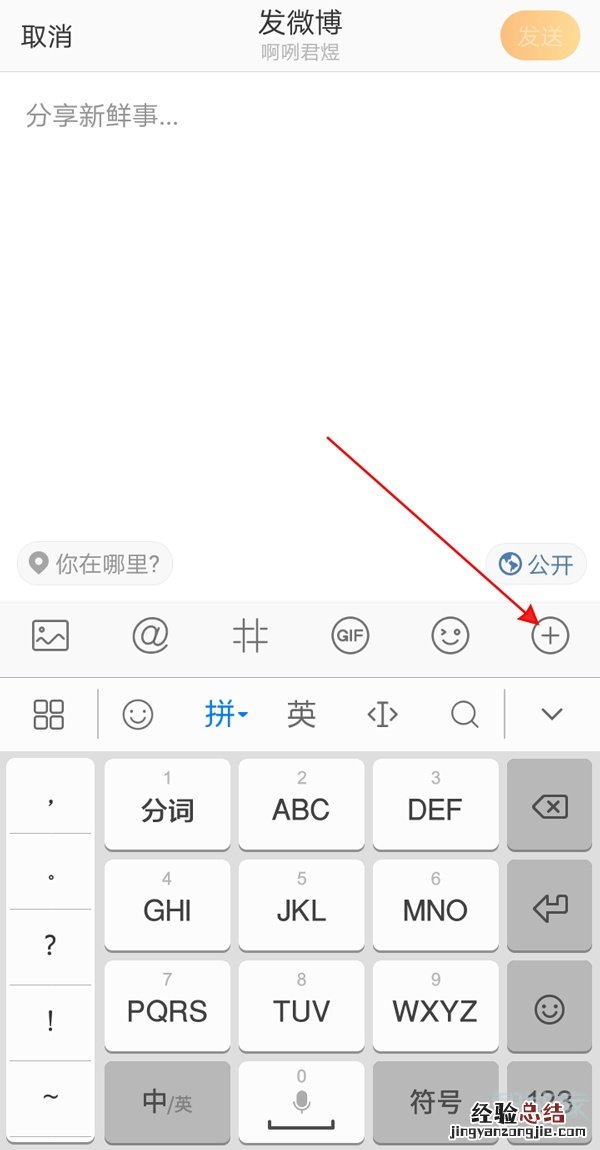The height and width of the screenshot is (1150, 600).
Task: Switch to 英 English input tab
Action: (301, 714)
